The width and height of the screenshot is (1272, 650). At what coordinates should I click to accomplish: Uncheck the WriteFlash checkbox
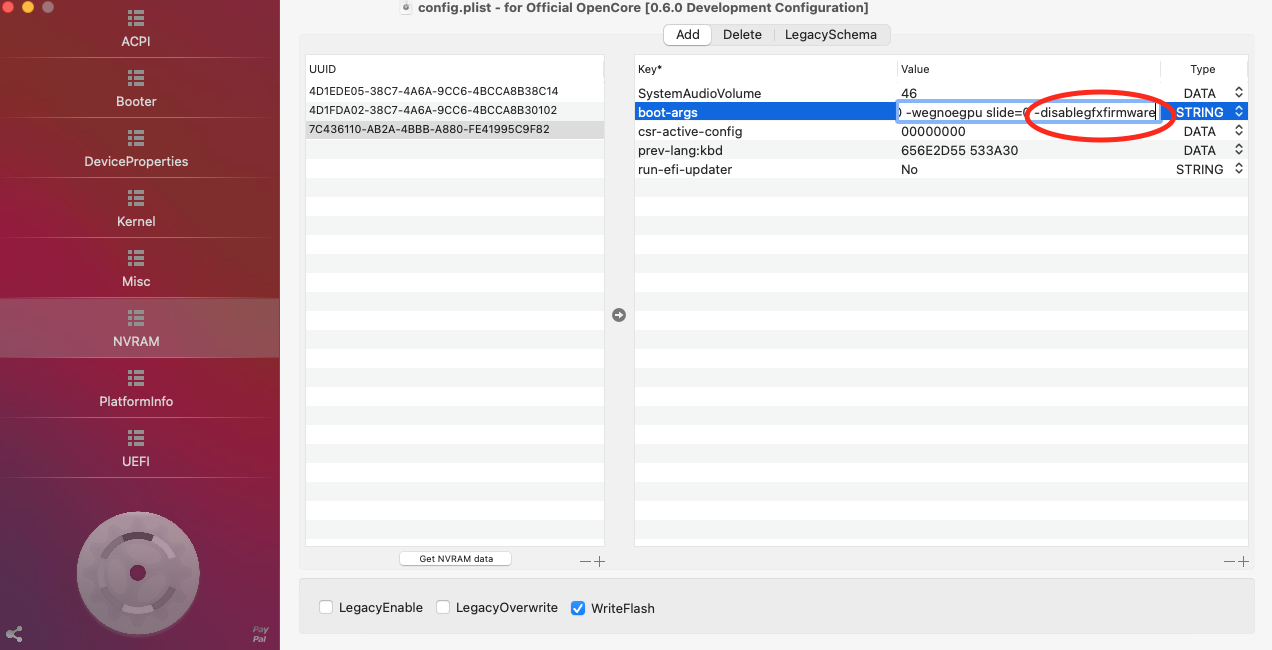pos(578,608)
